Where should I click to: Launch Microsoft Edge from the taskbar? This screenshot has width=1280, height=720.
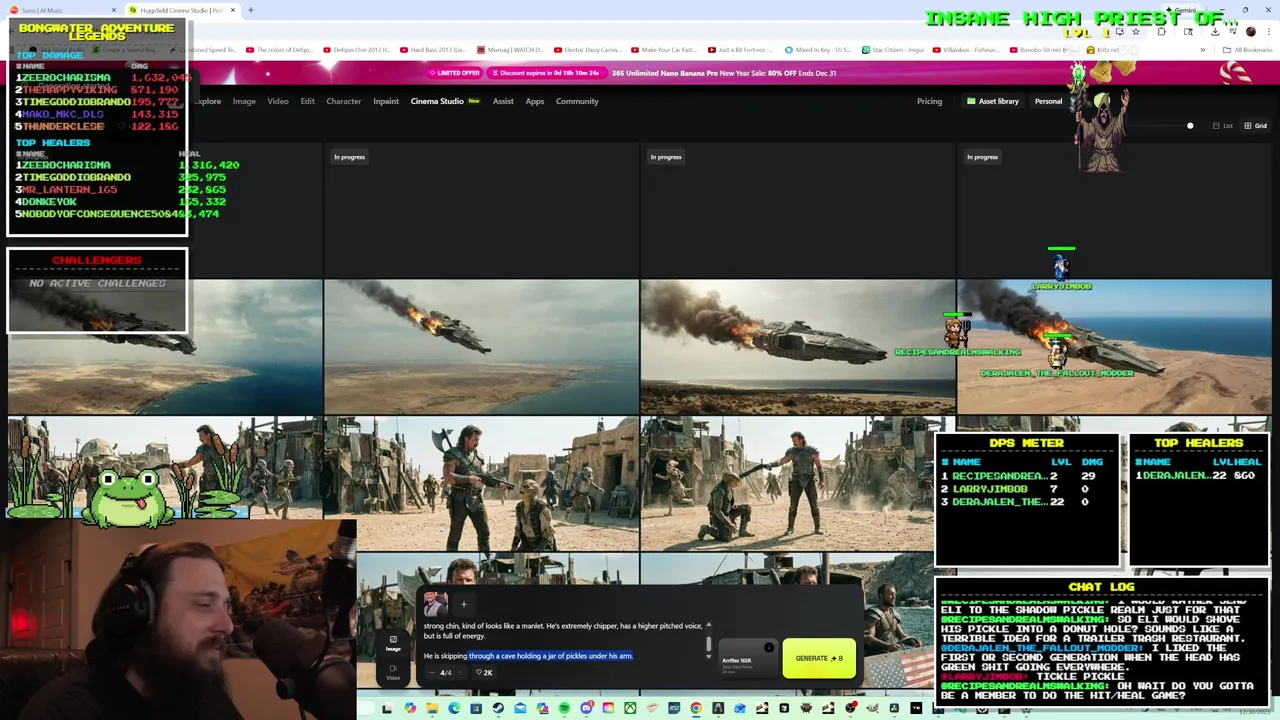coord(454,708)
